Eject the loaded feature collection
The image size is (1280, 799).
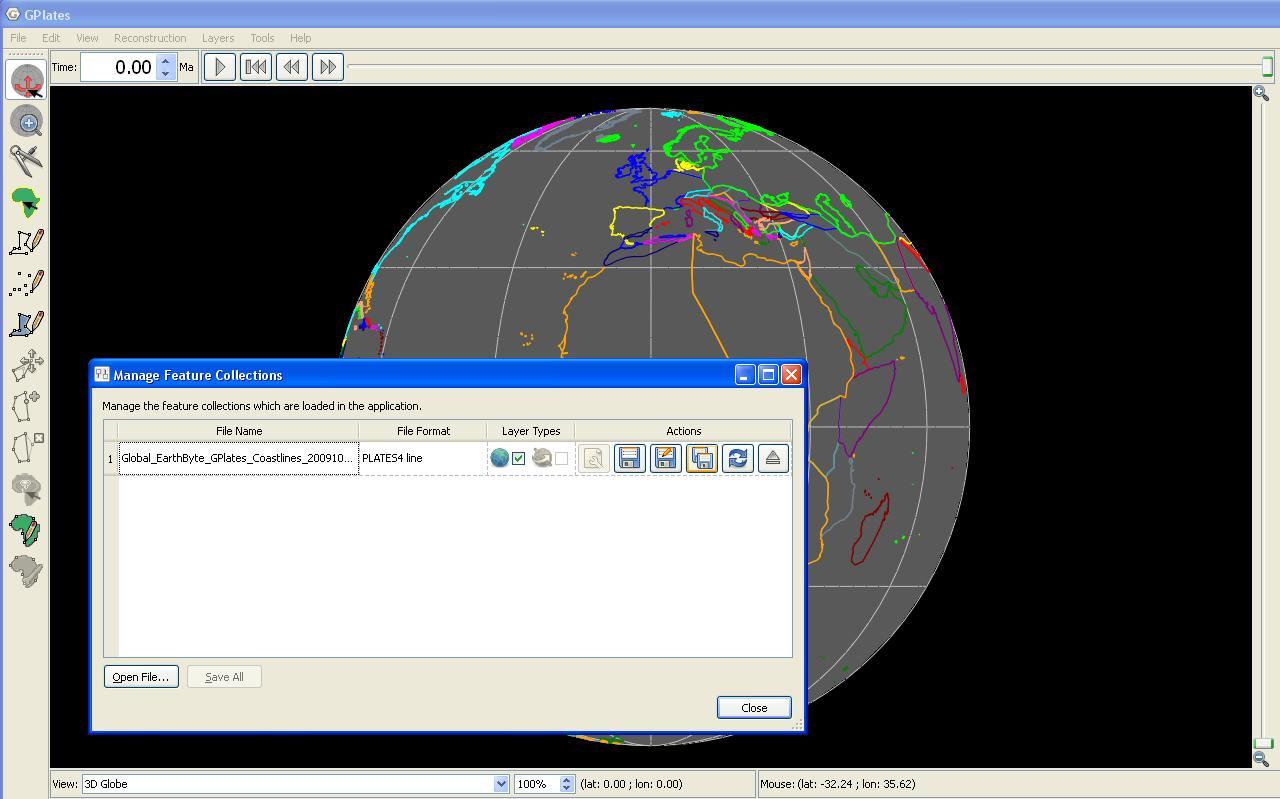pyautogui.click(x=772, y=458)
